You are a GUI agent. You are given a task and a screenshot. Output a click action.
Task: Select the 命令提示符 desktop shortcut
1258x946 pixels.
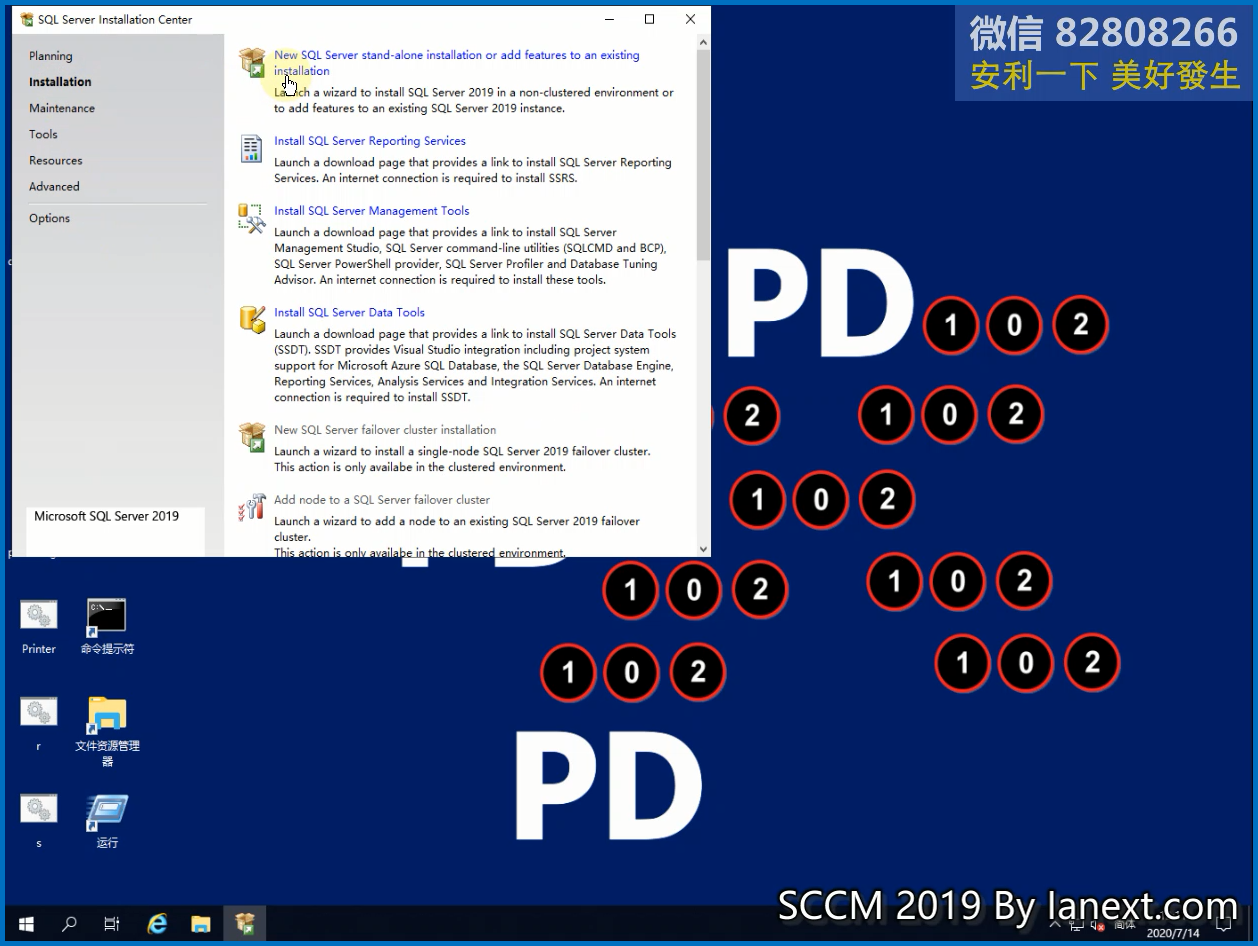point(107,627)
